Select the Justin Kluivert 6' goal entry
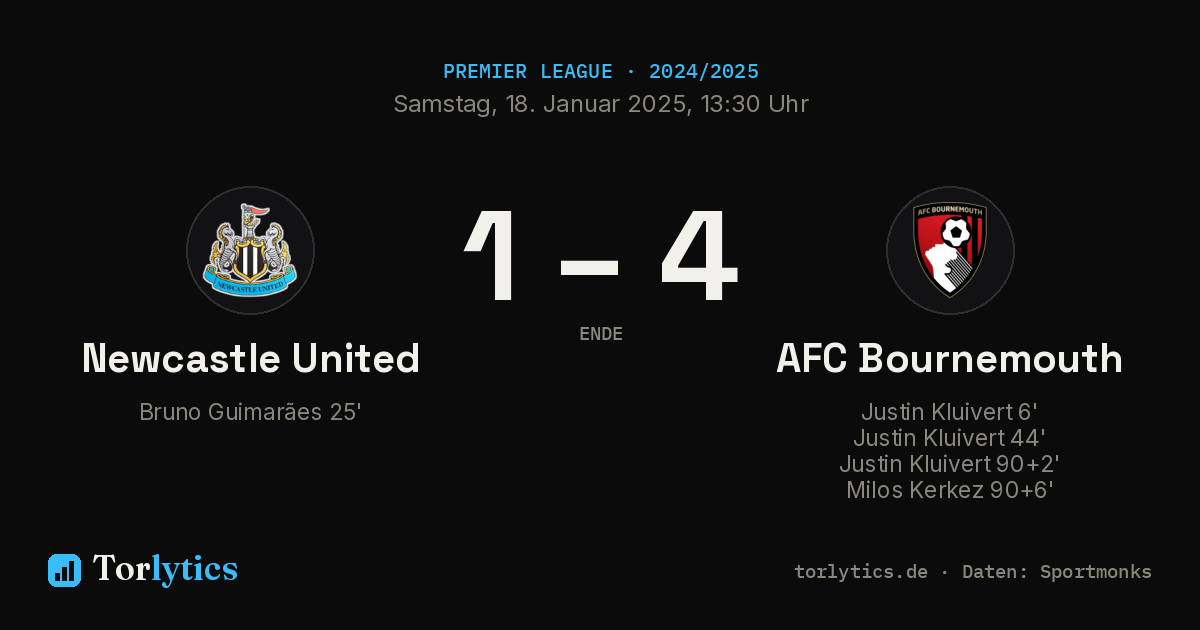Screen dimensions: 1200x630 click(x=949, y=412)
